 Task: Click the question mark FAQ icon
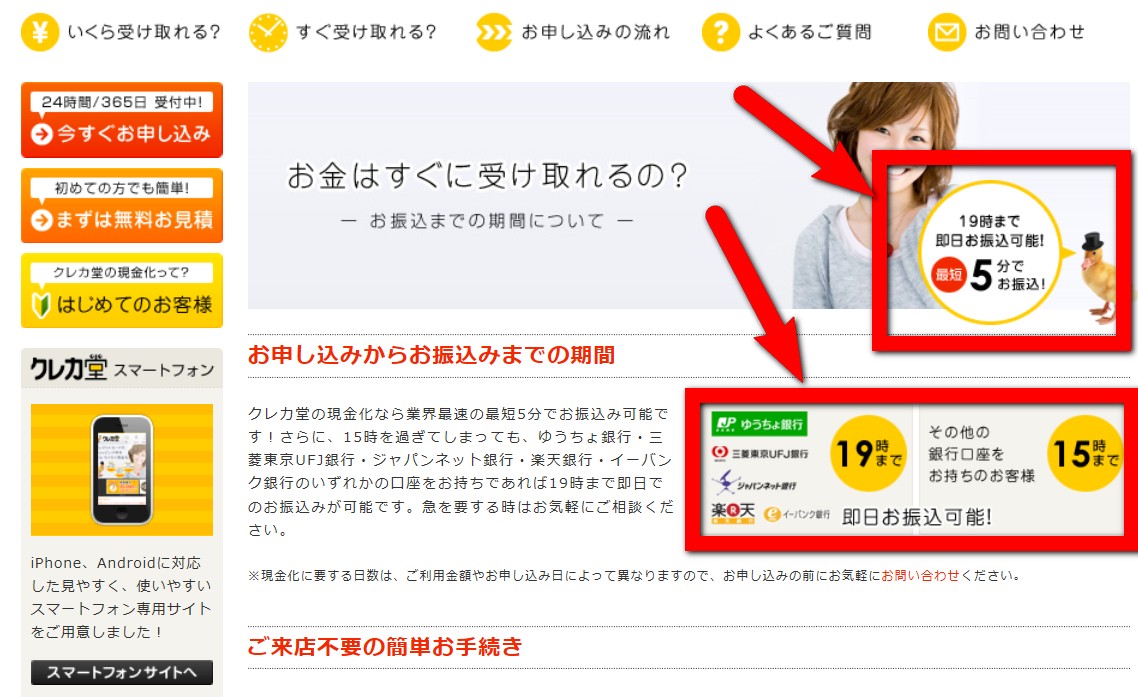tap(720, 32)
